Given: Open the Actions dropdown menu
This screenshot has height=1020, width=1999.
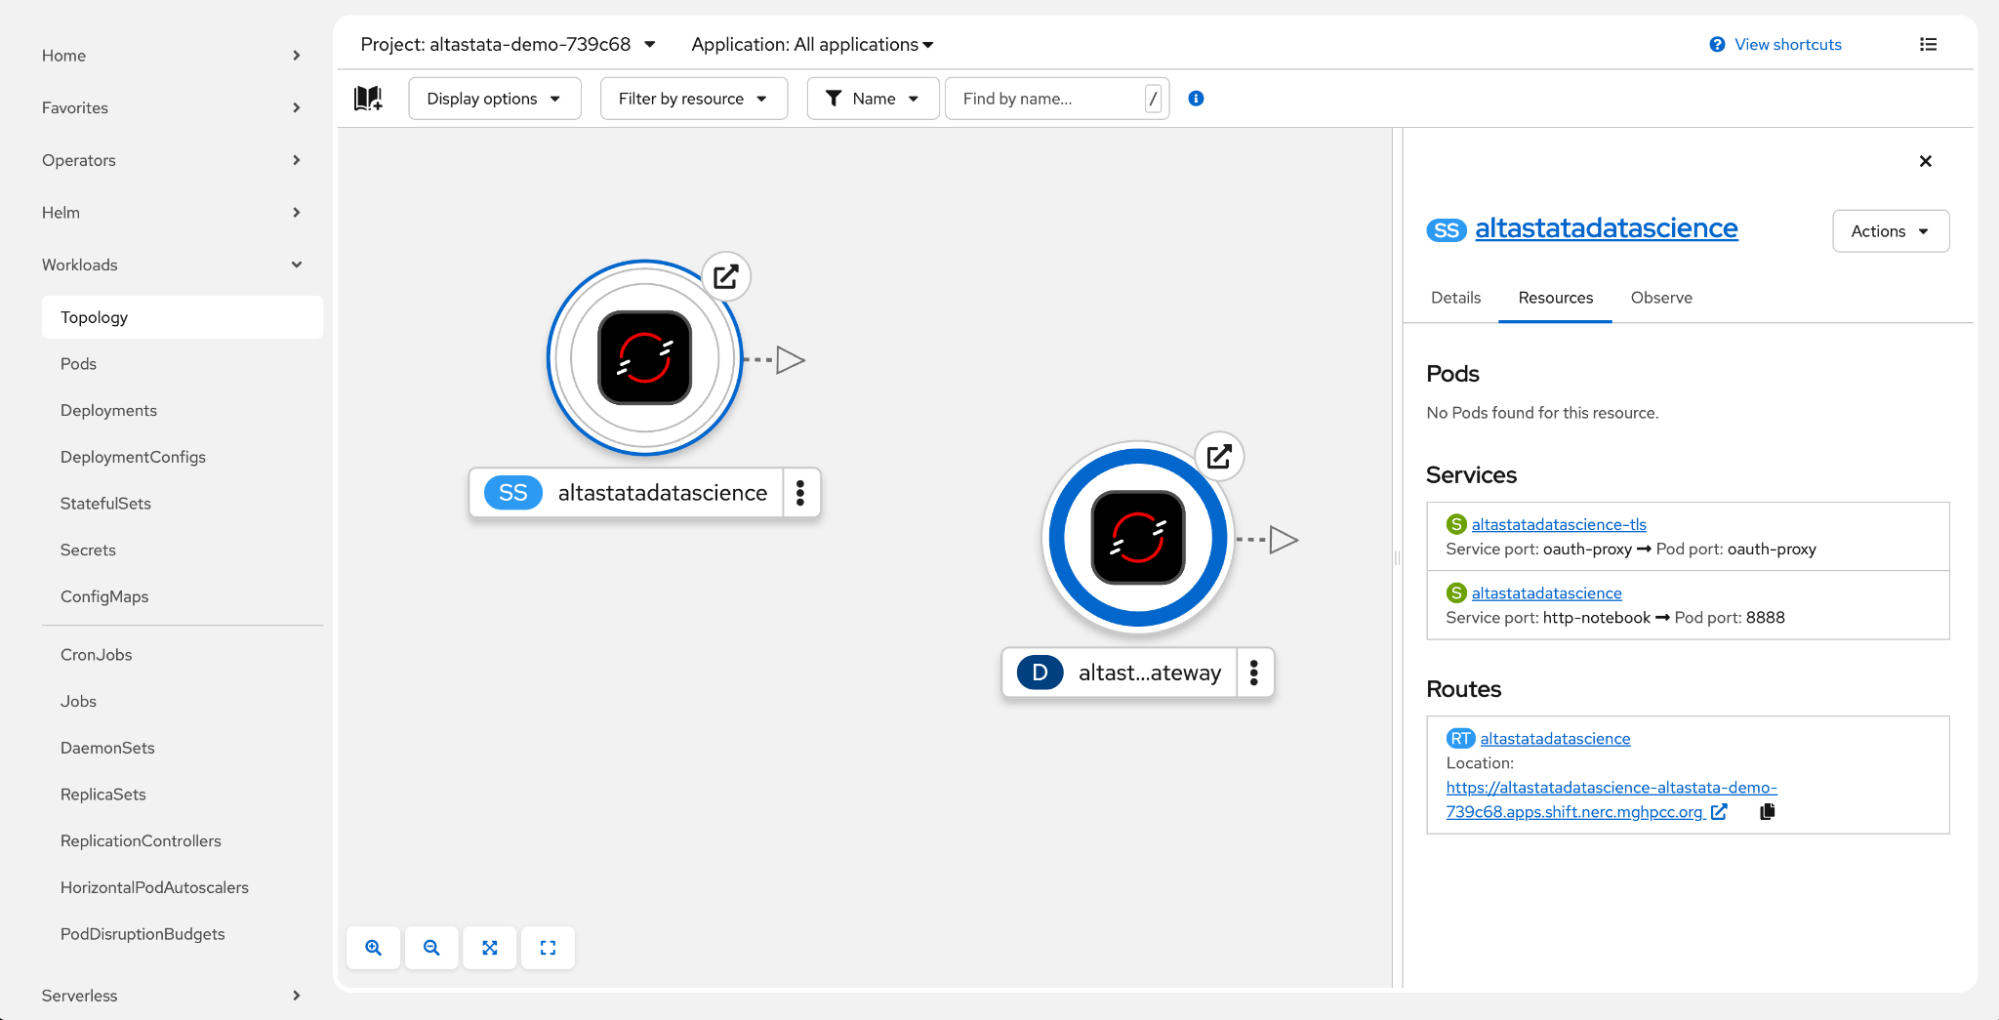Looking at the screenshot, I should 1889,231.
